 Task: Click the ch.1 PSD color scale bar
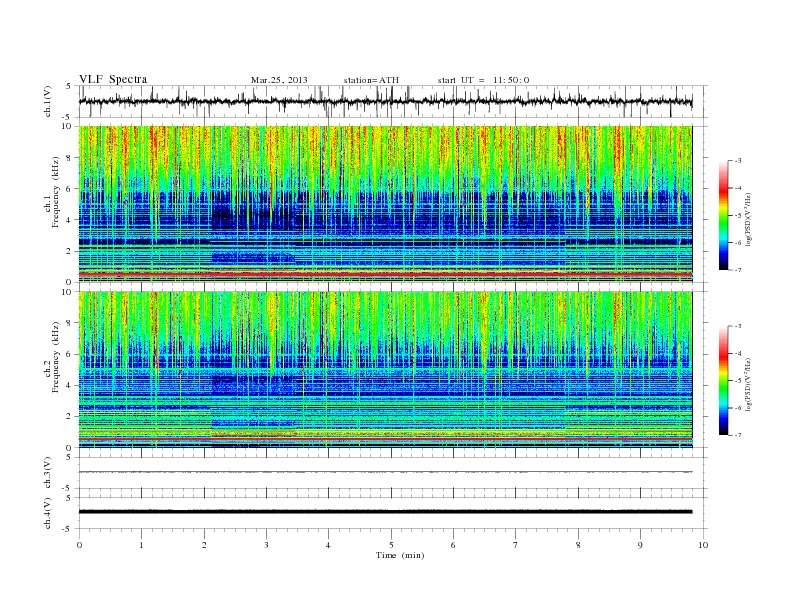(x=723, y=215)
